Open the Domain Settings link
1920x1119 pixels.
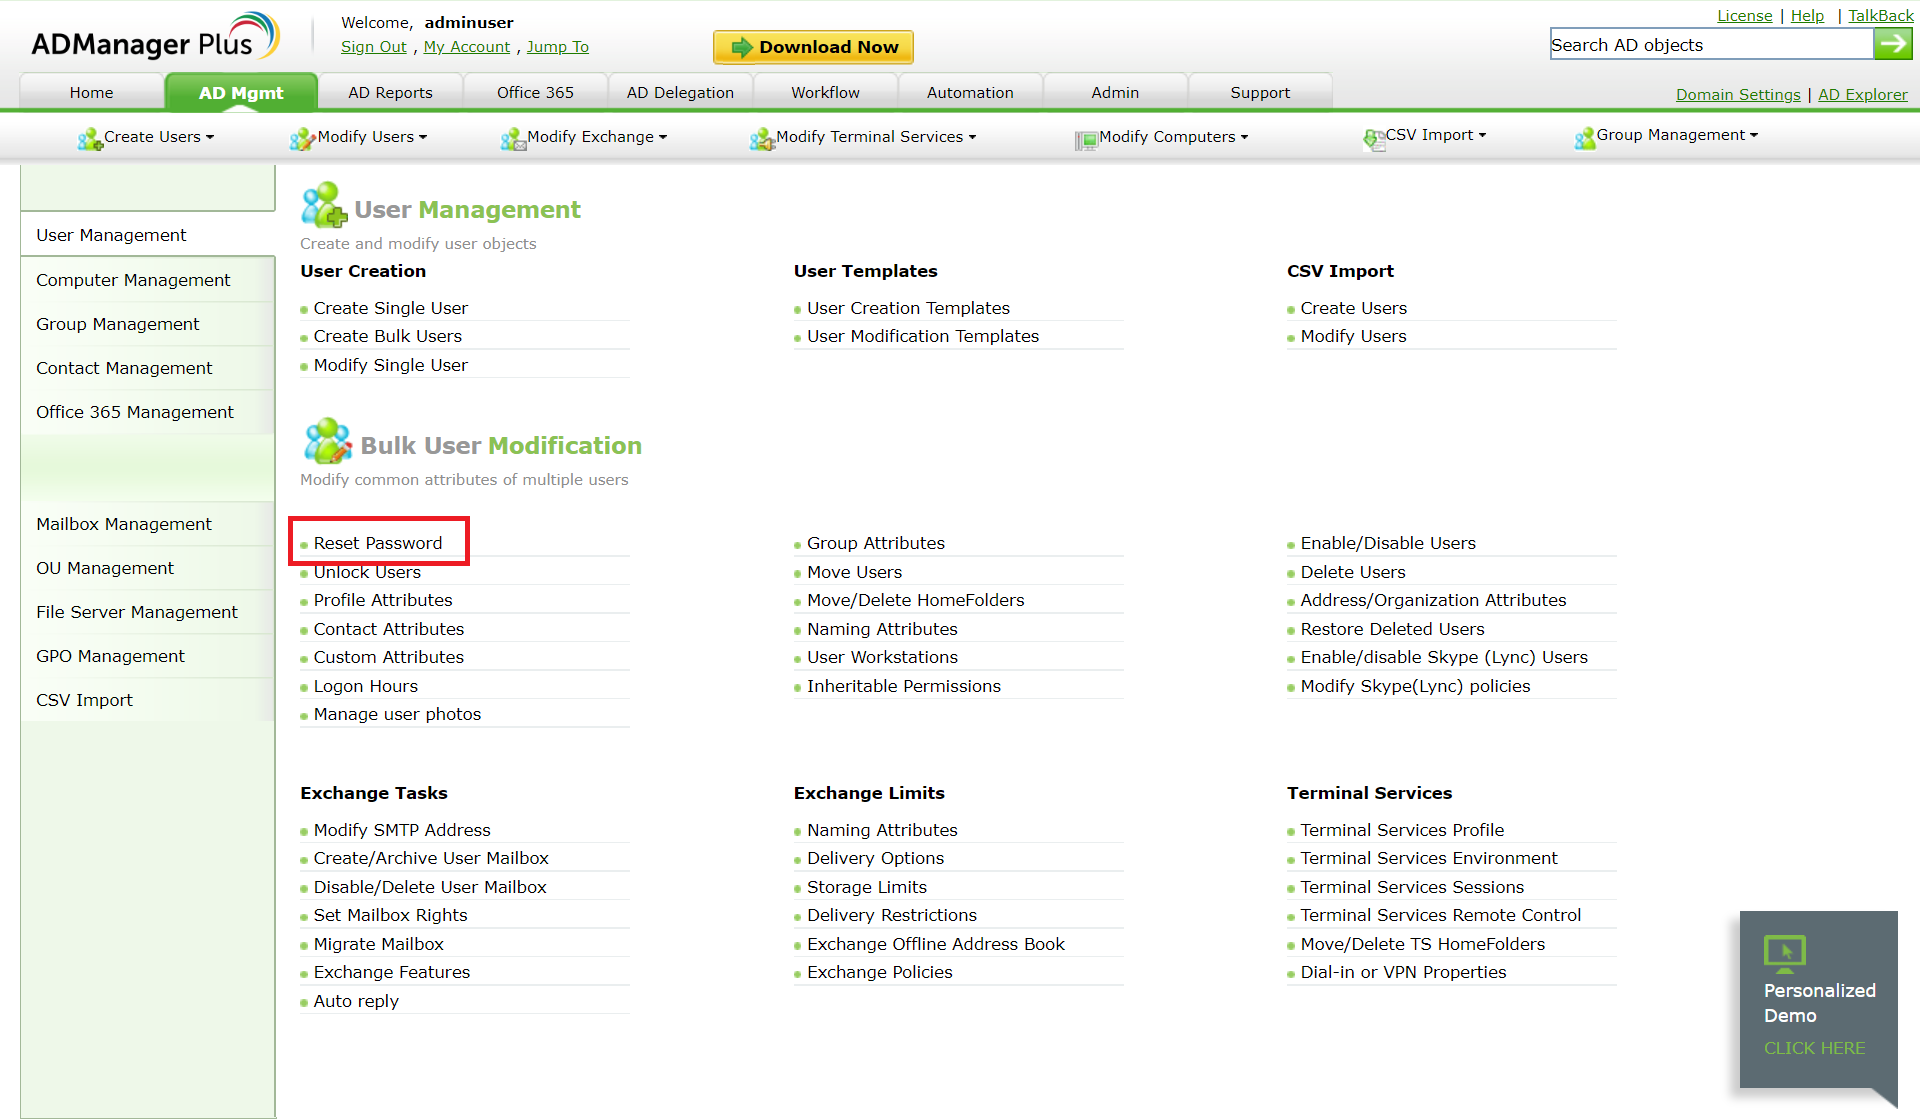tap(1737, 94)
